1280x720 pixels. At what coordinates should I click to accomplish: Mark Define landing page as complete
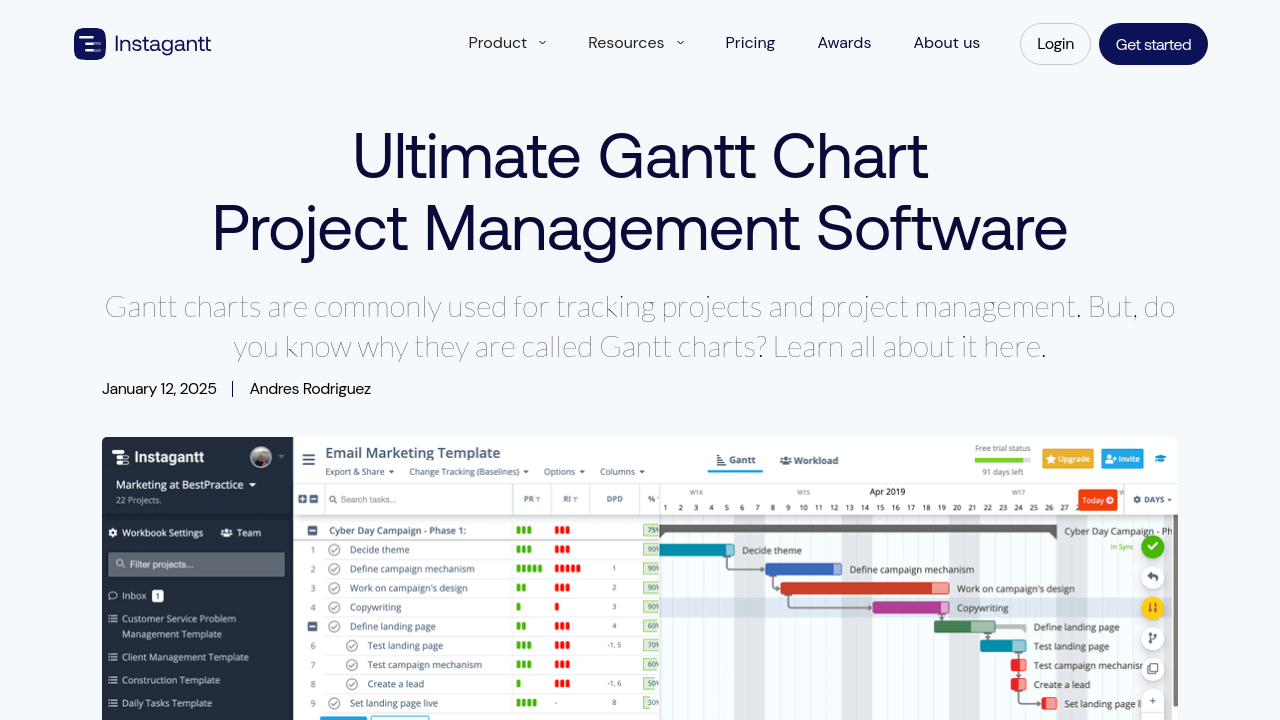(x=334, y=626)
